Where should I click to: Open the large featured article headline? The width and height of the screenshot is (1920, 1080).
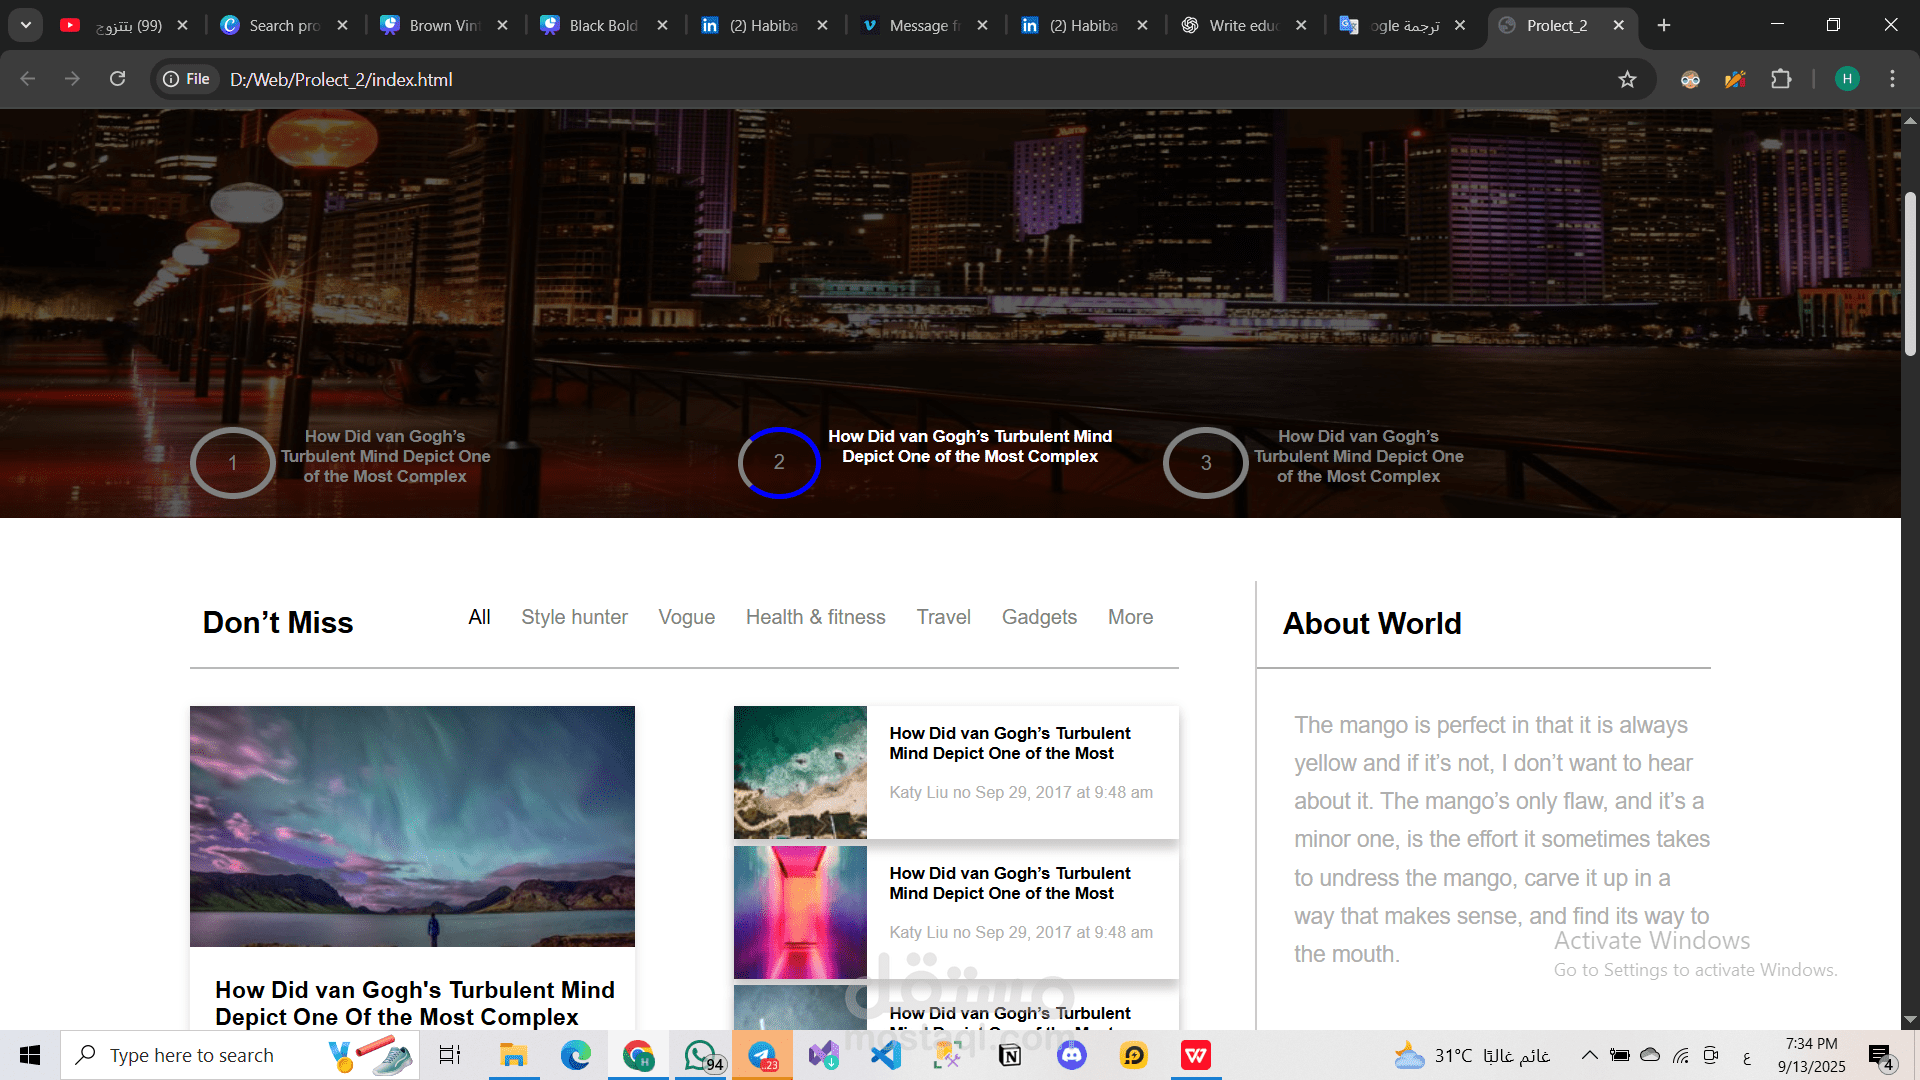[x=415, y=1003]
